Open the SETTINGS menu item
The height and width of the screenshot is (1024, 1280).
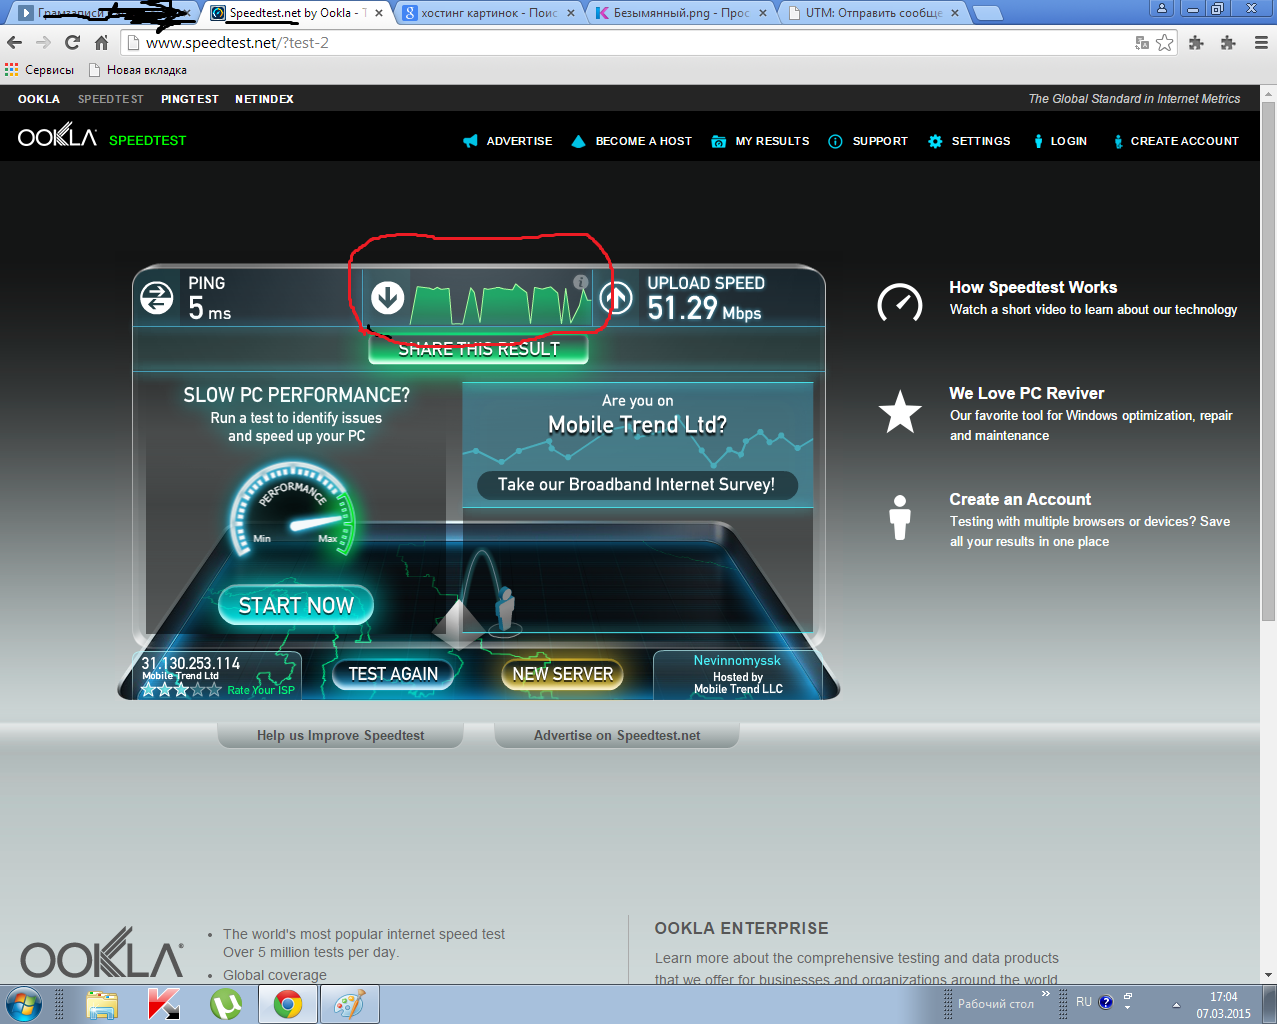(969, 141)
